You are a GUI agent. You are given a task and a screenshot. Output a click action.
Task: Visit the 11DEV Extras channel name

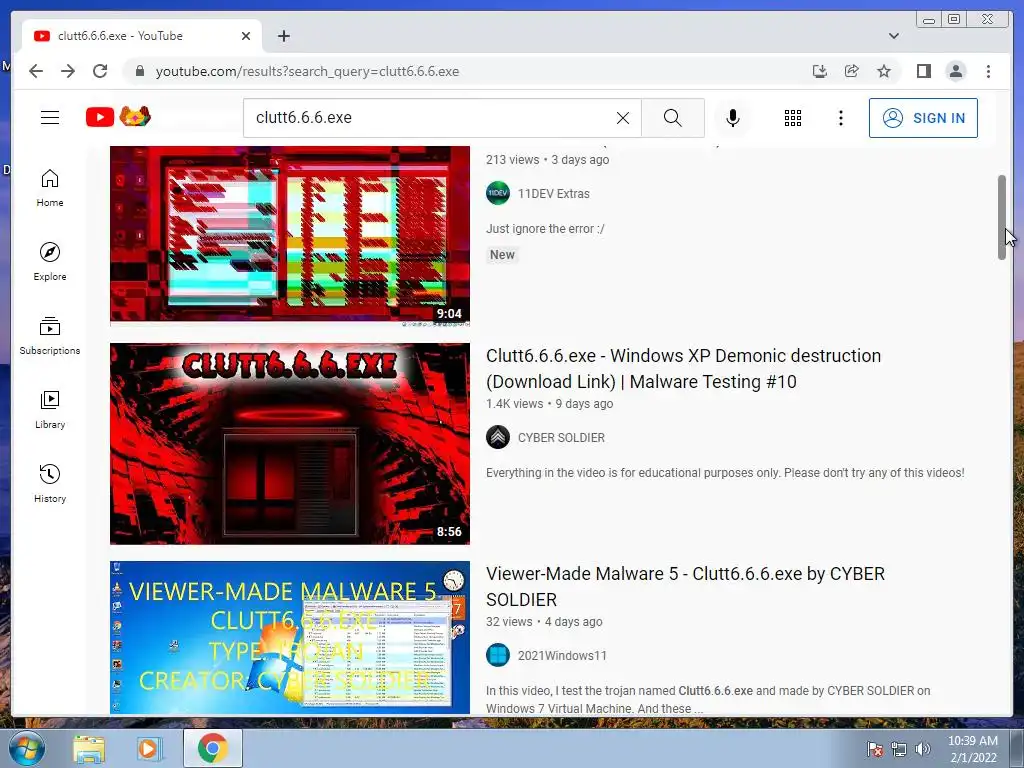pos(554,194)
